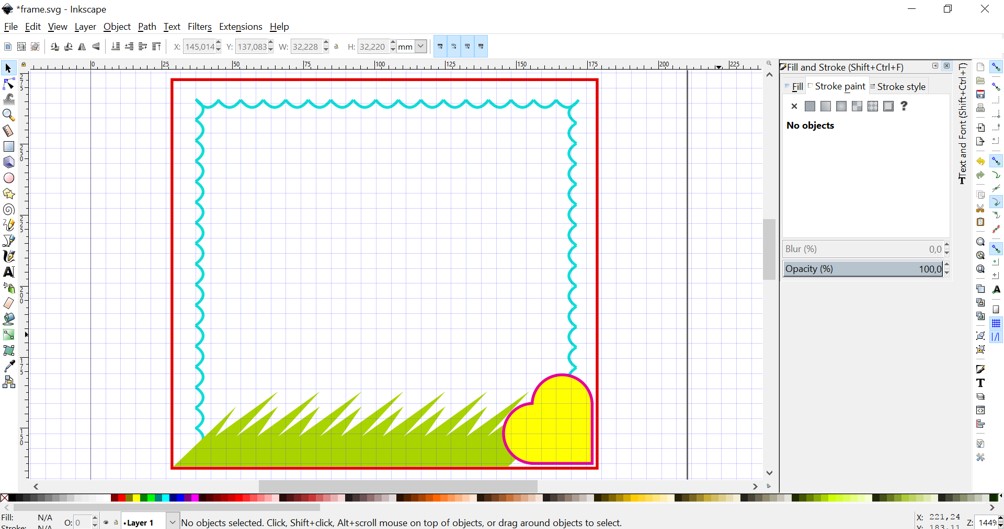The image size is (1004, 529).
Task: Select the Gradient tool
Action: point(8,334)
